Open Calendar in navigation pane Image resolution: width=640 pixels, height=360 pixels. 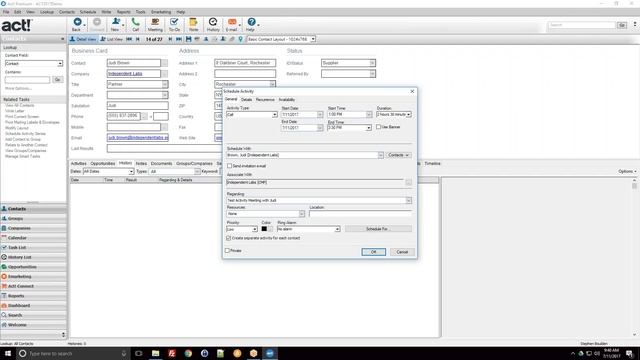click(x=33, y=238)
